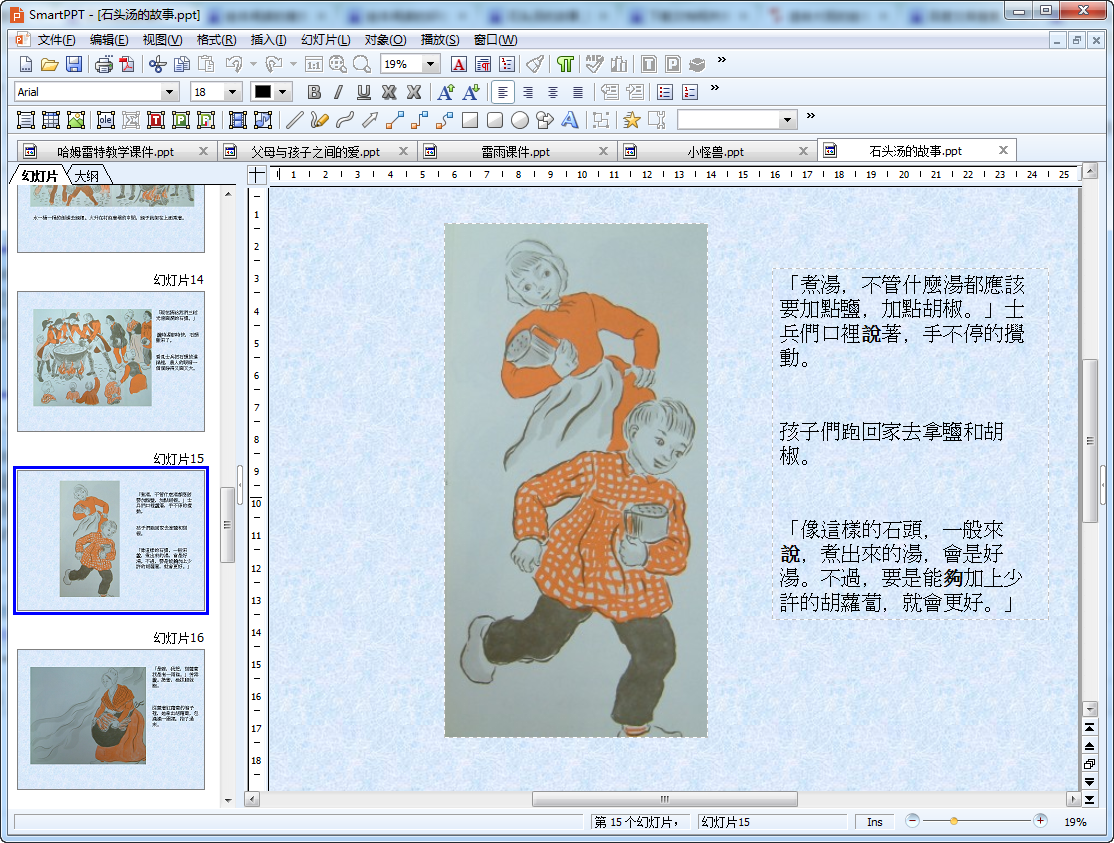Select the straight line drawing tool
The height and width of the screenshot is (843, 1114).
coord(294,120)
